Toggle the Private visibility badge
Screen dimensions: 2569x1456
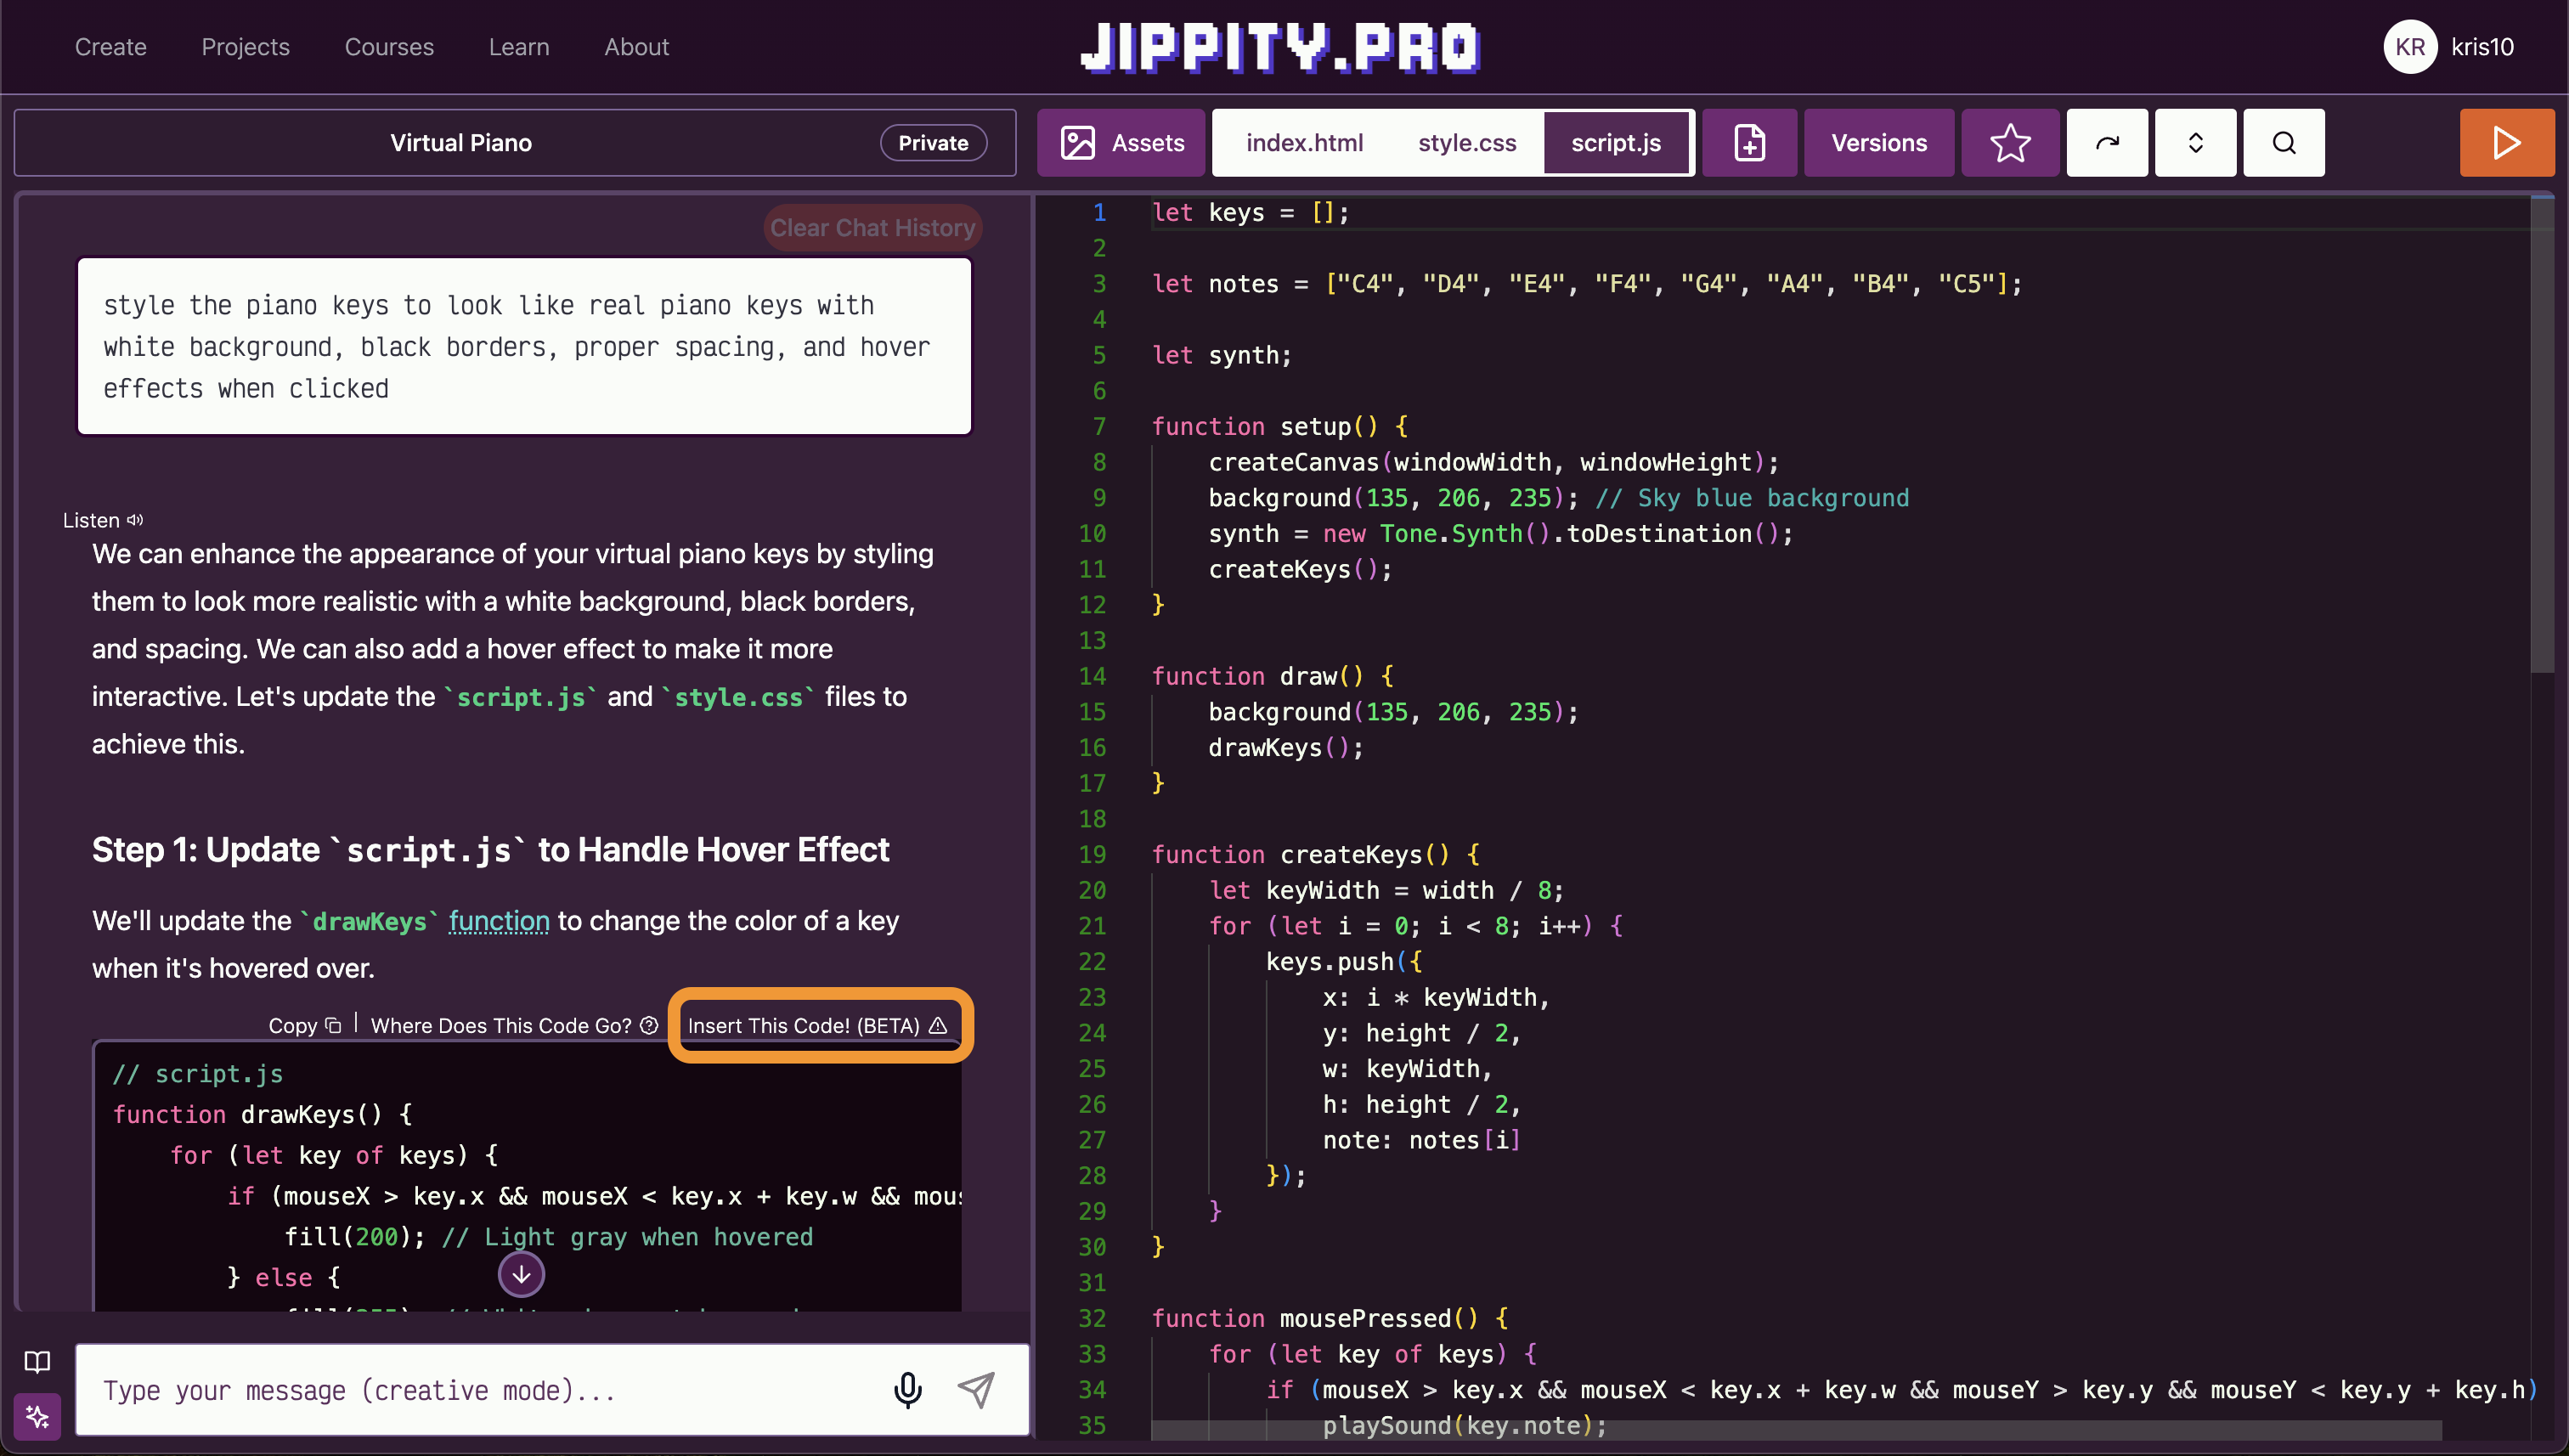932,143
